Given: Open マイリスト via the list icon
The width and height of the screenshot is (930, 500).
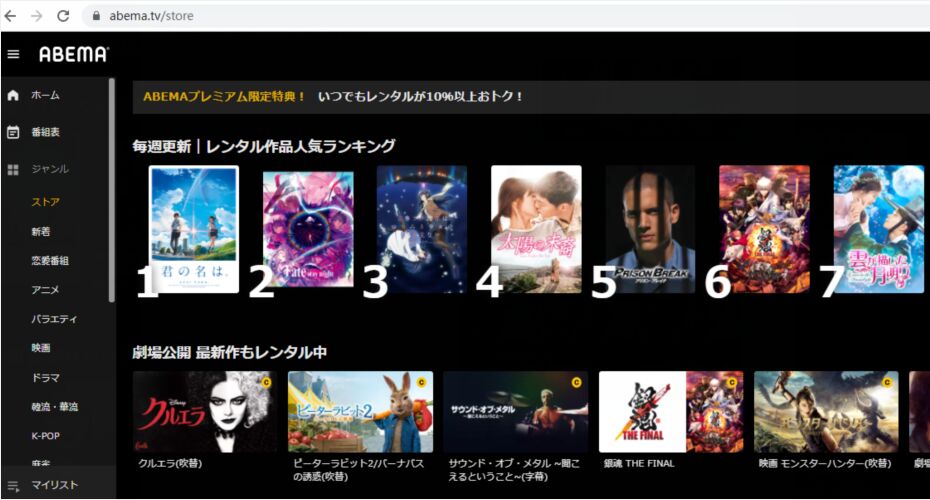Looking at the screenshot, I should 13,486.
